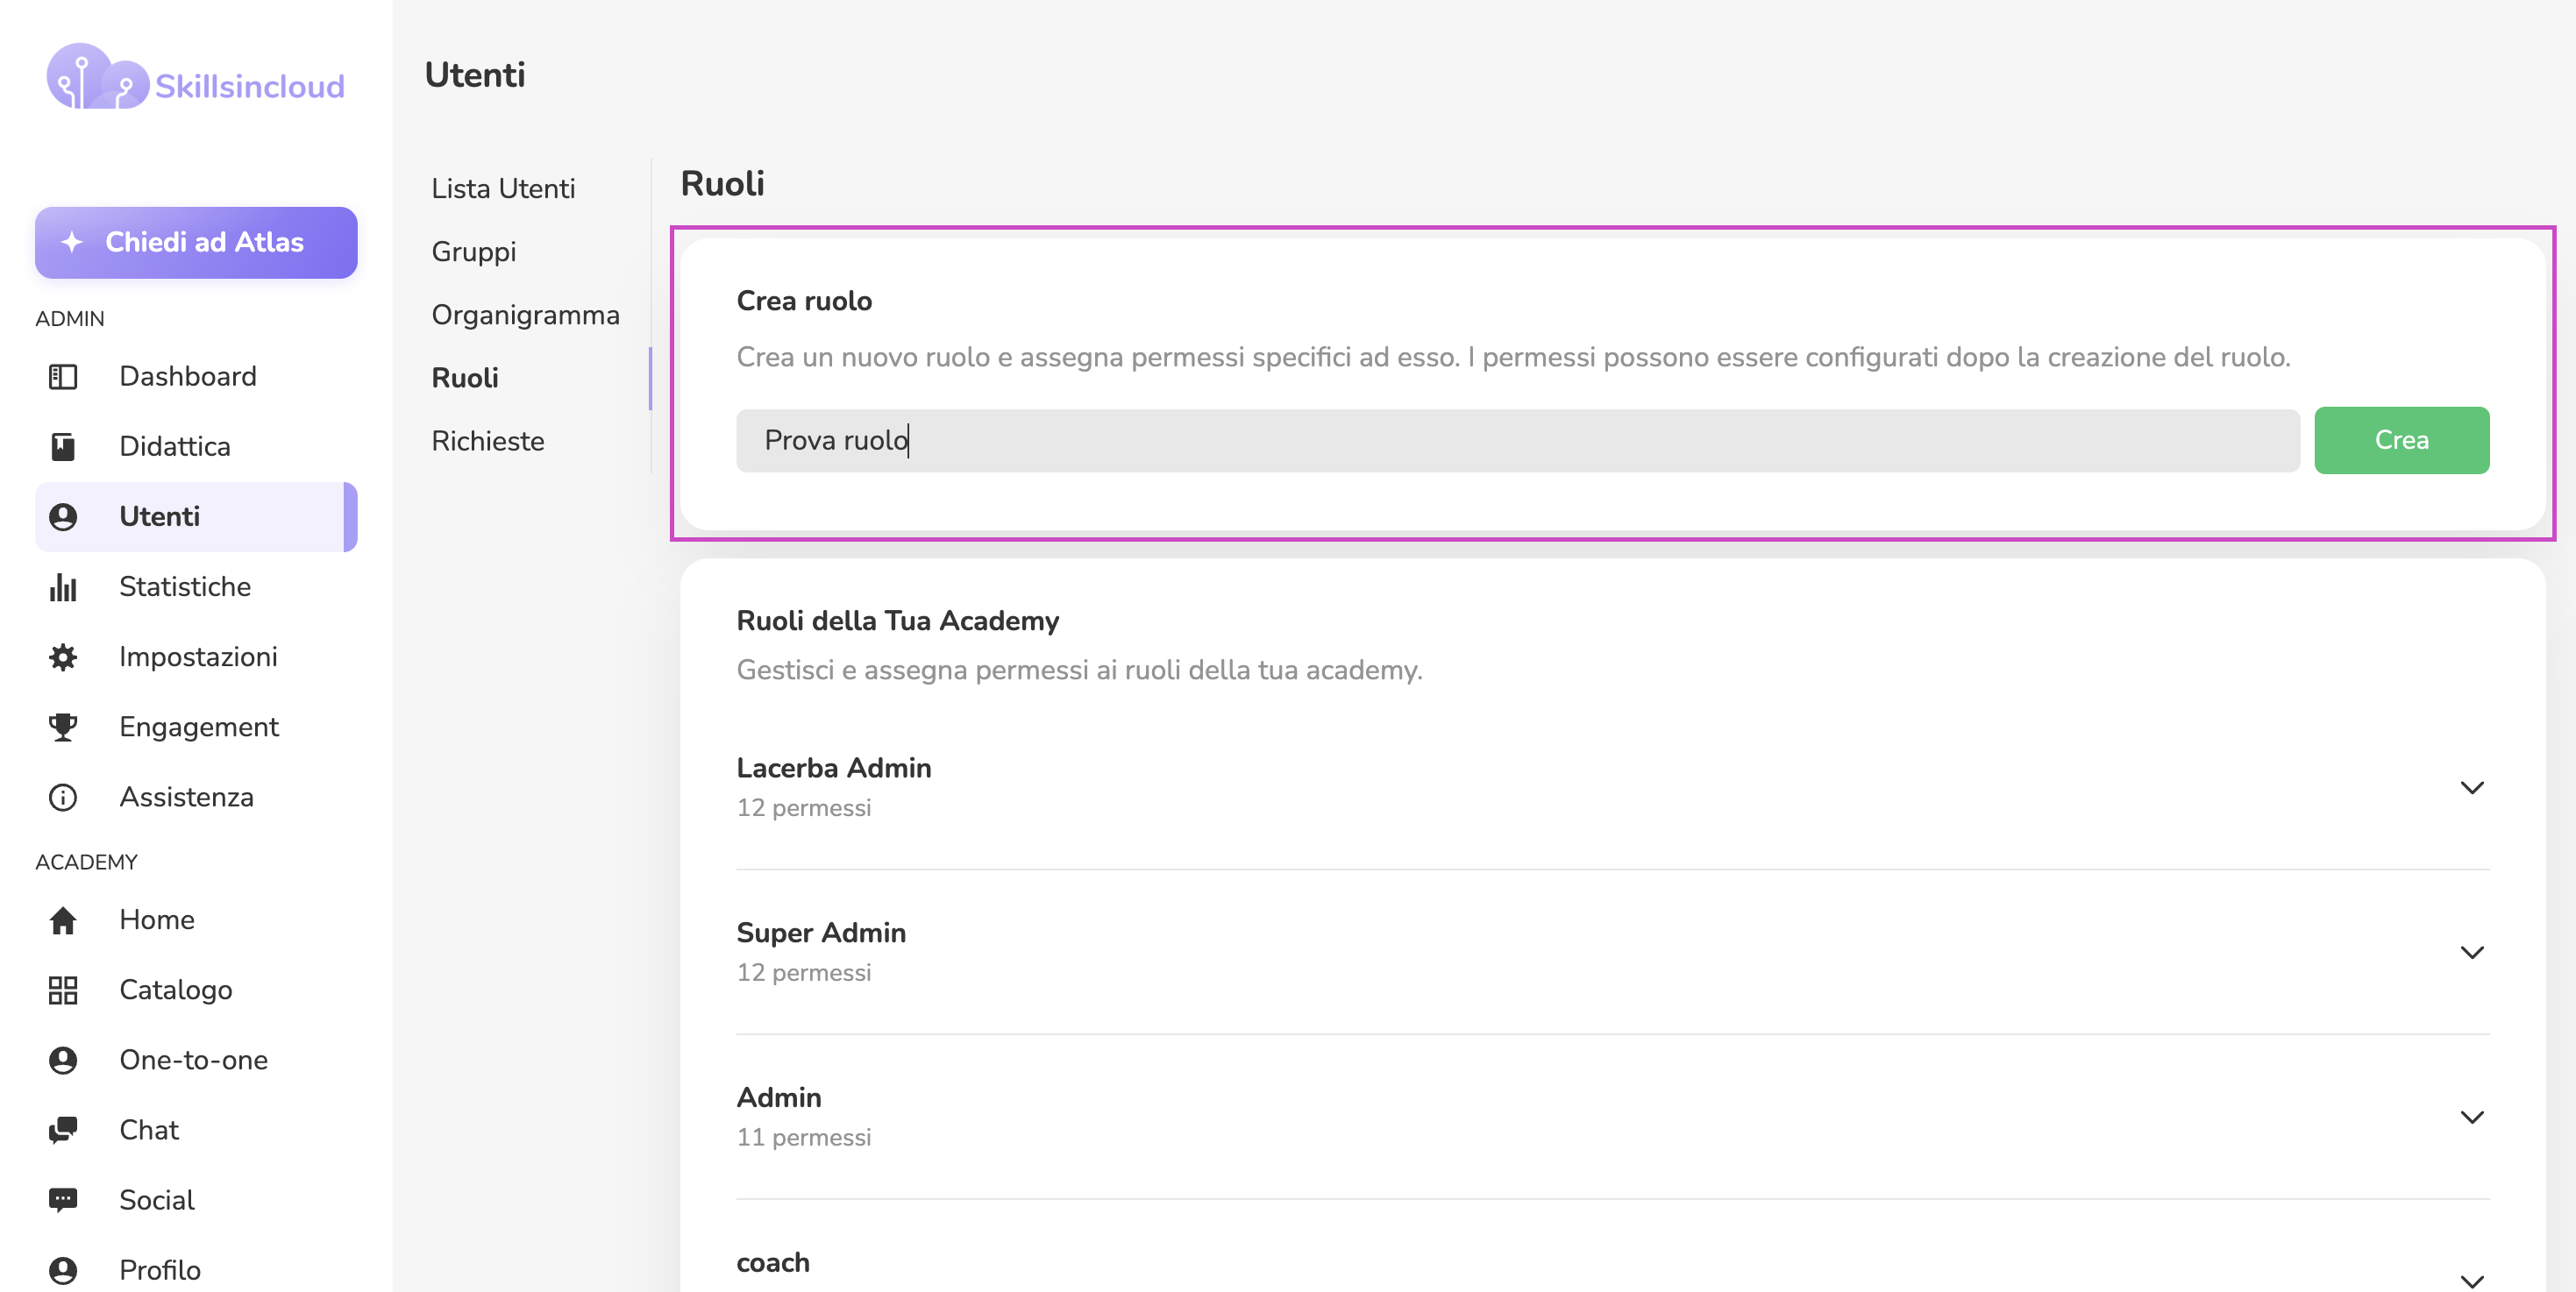Click the Engagement trophy icon

(63, 727)
